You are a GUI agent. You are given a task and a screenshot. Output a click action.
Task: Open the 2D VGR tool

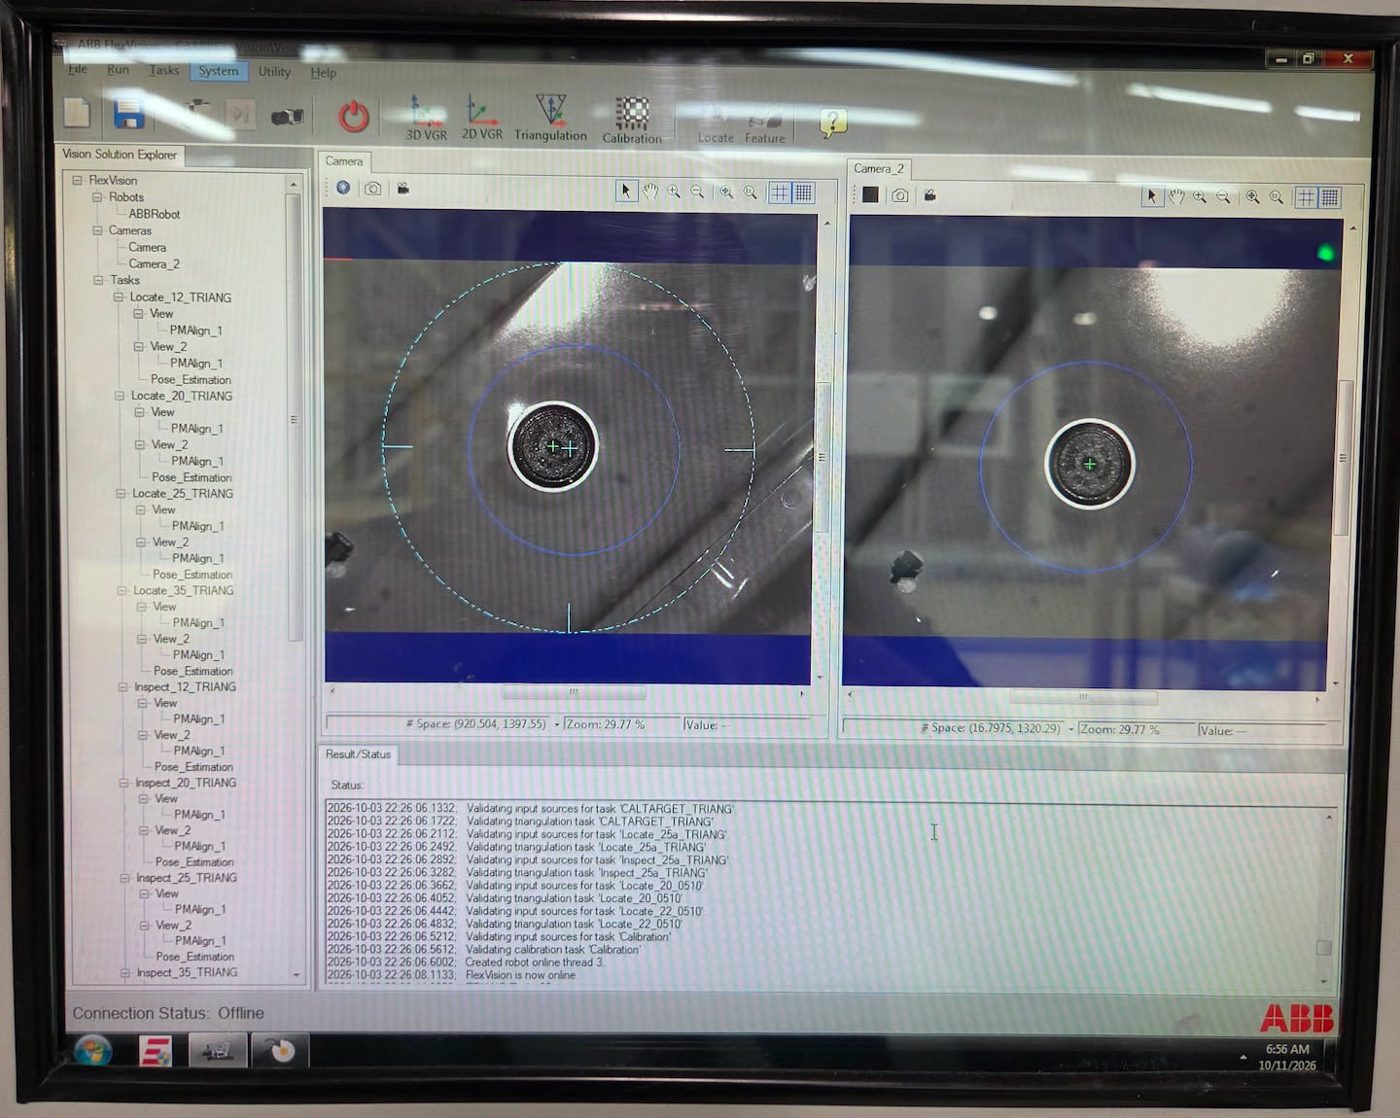[x=482, y=118]
